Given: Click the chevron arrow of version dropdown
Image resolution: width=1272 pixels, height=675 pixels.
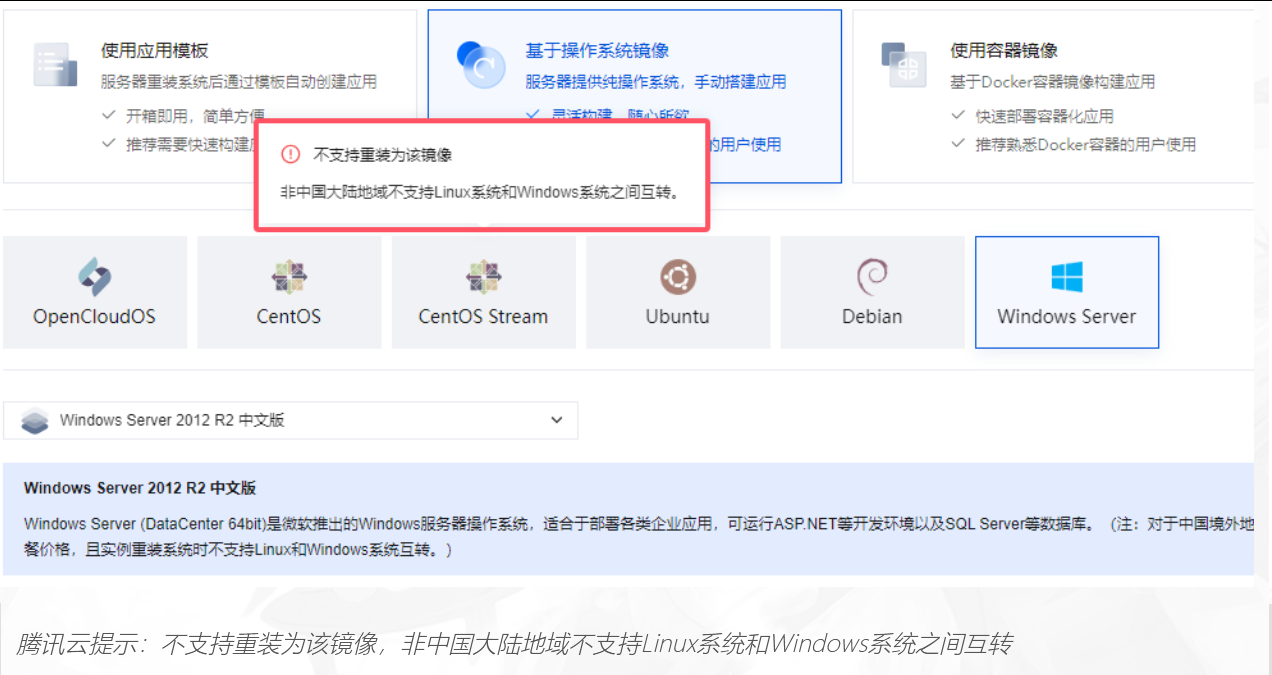Looking at the screenshot, I should pos(557,420).
